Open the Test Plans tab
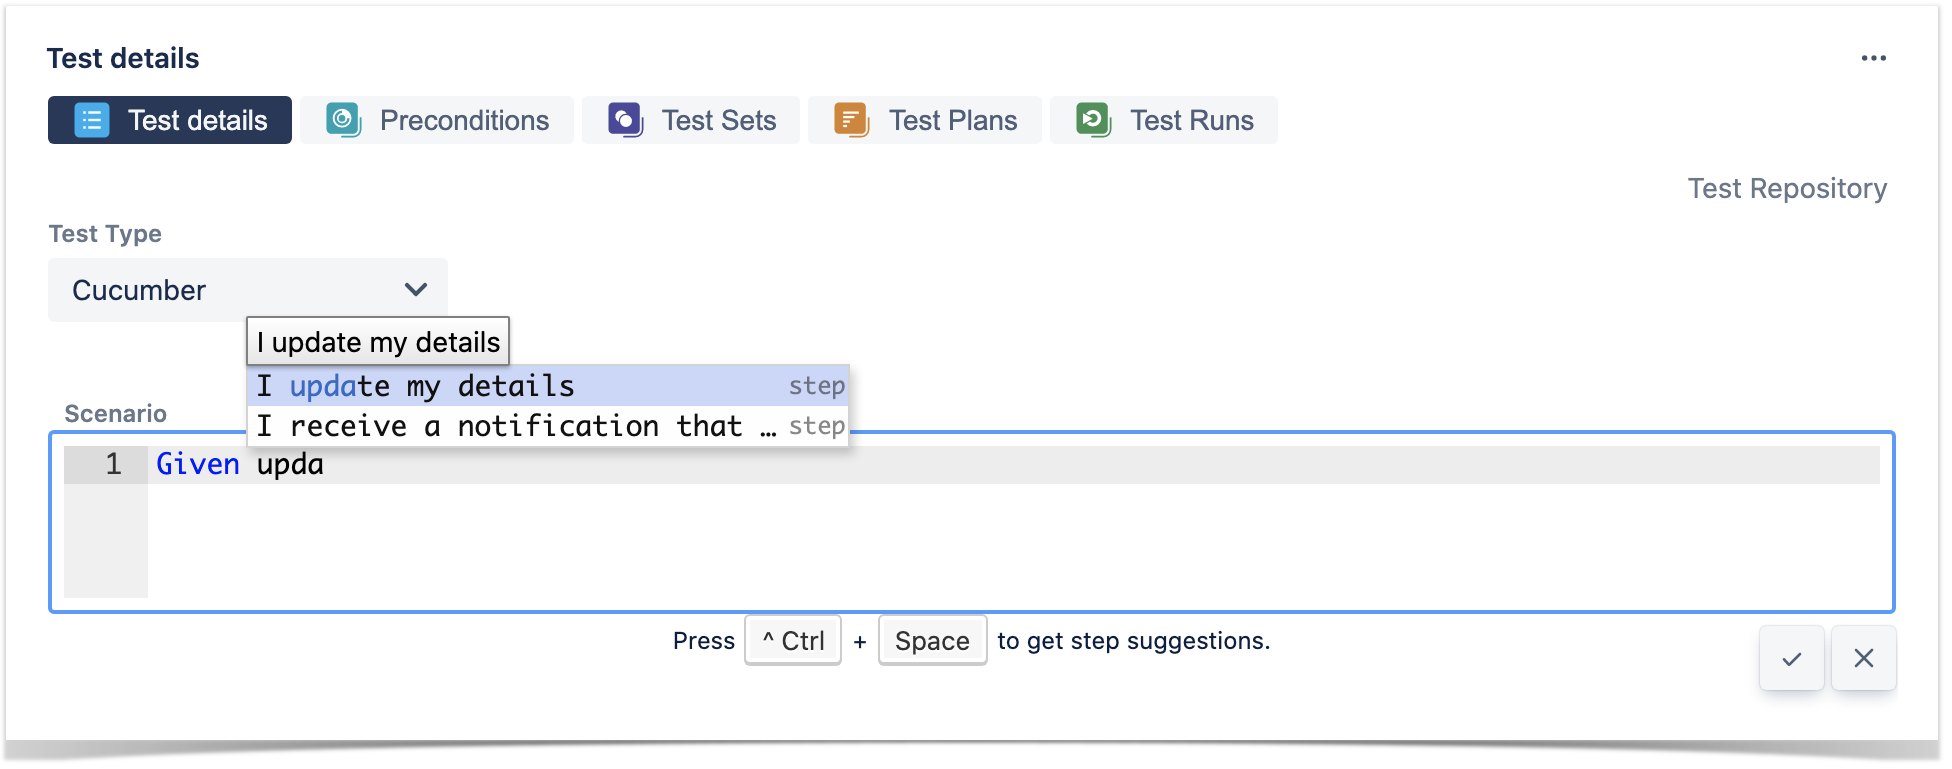This screenshot has width=1952, height=769. (x=925, y=120)
